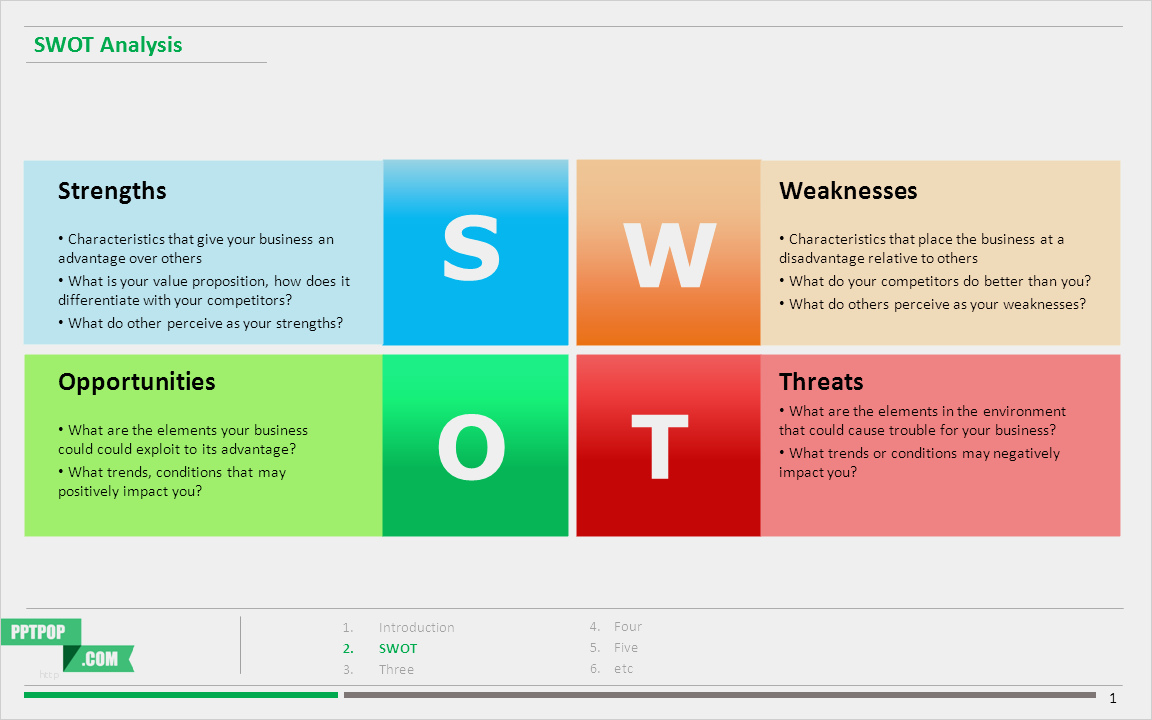Open agenda item Three
The width and height of the screenshot is (1152, 720).
(x=396, y=670)
